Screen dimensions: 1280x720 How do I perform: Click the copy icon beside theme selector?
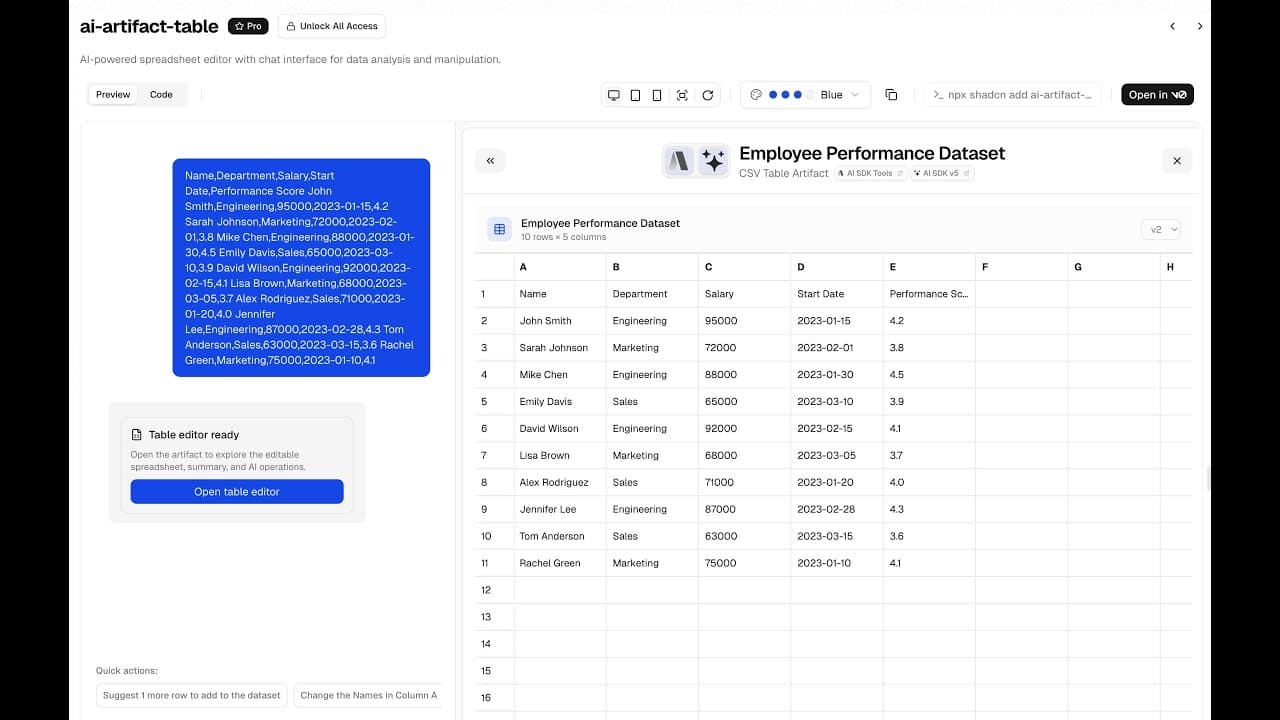point(891,95)
